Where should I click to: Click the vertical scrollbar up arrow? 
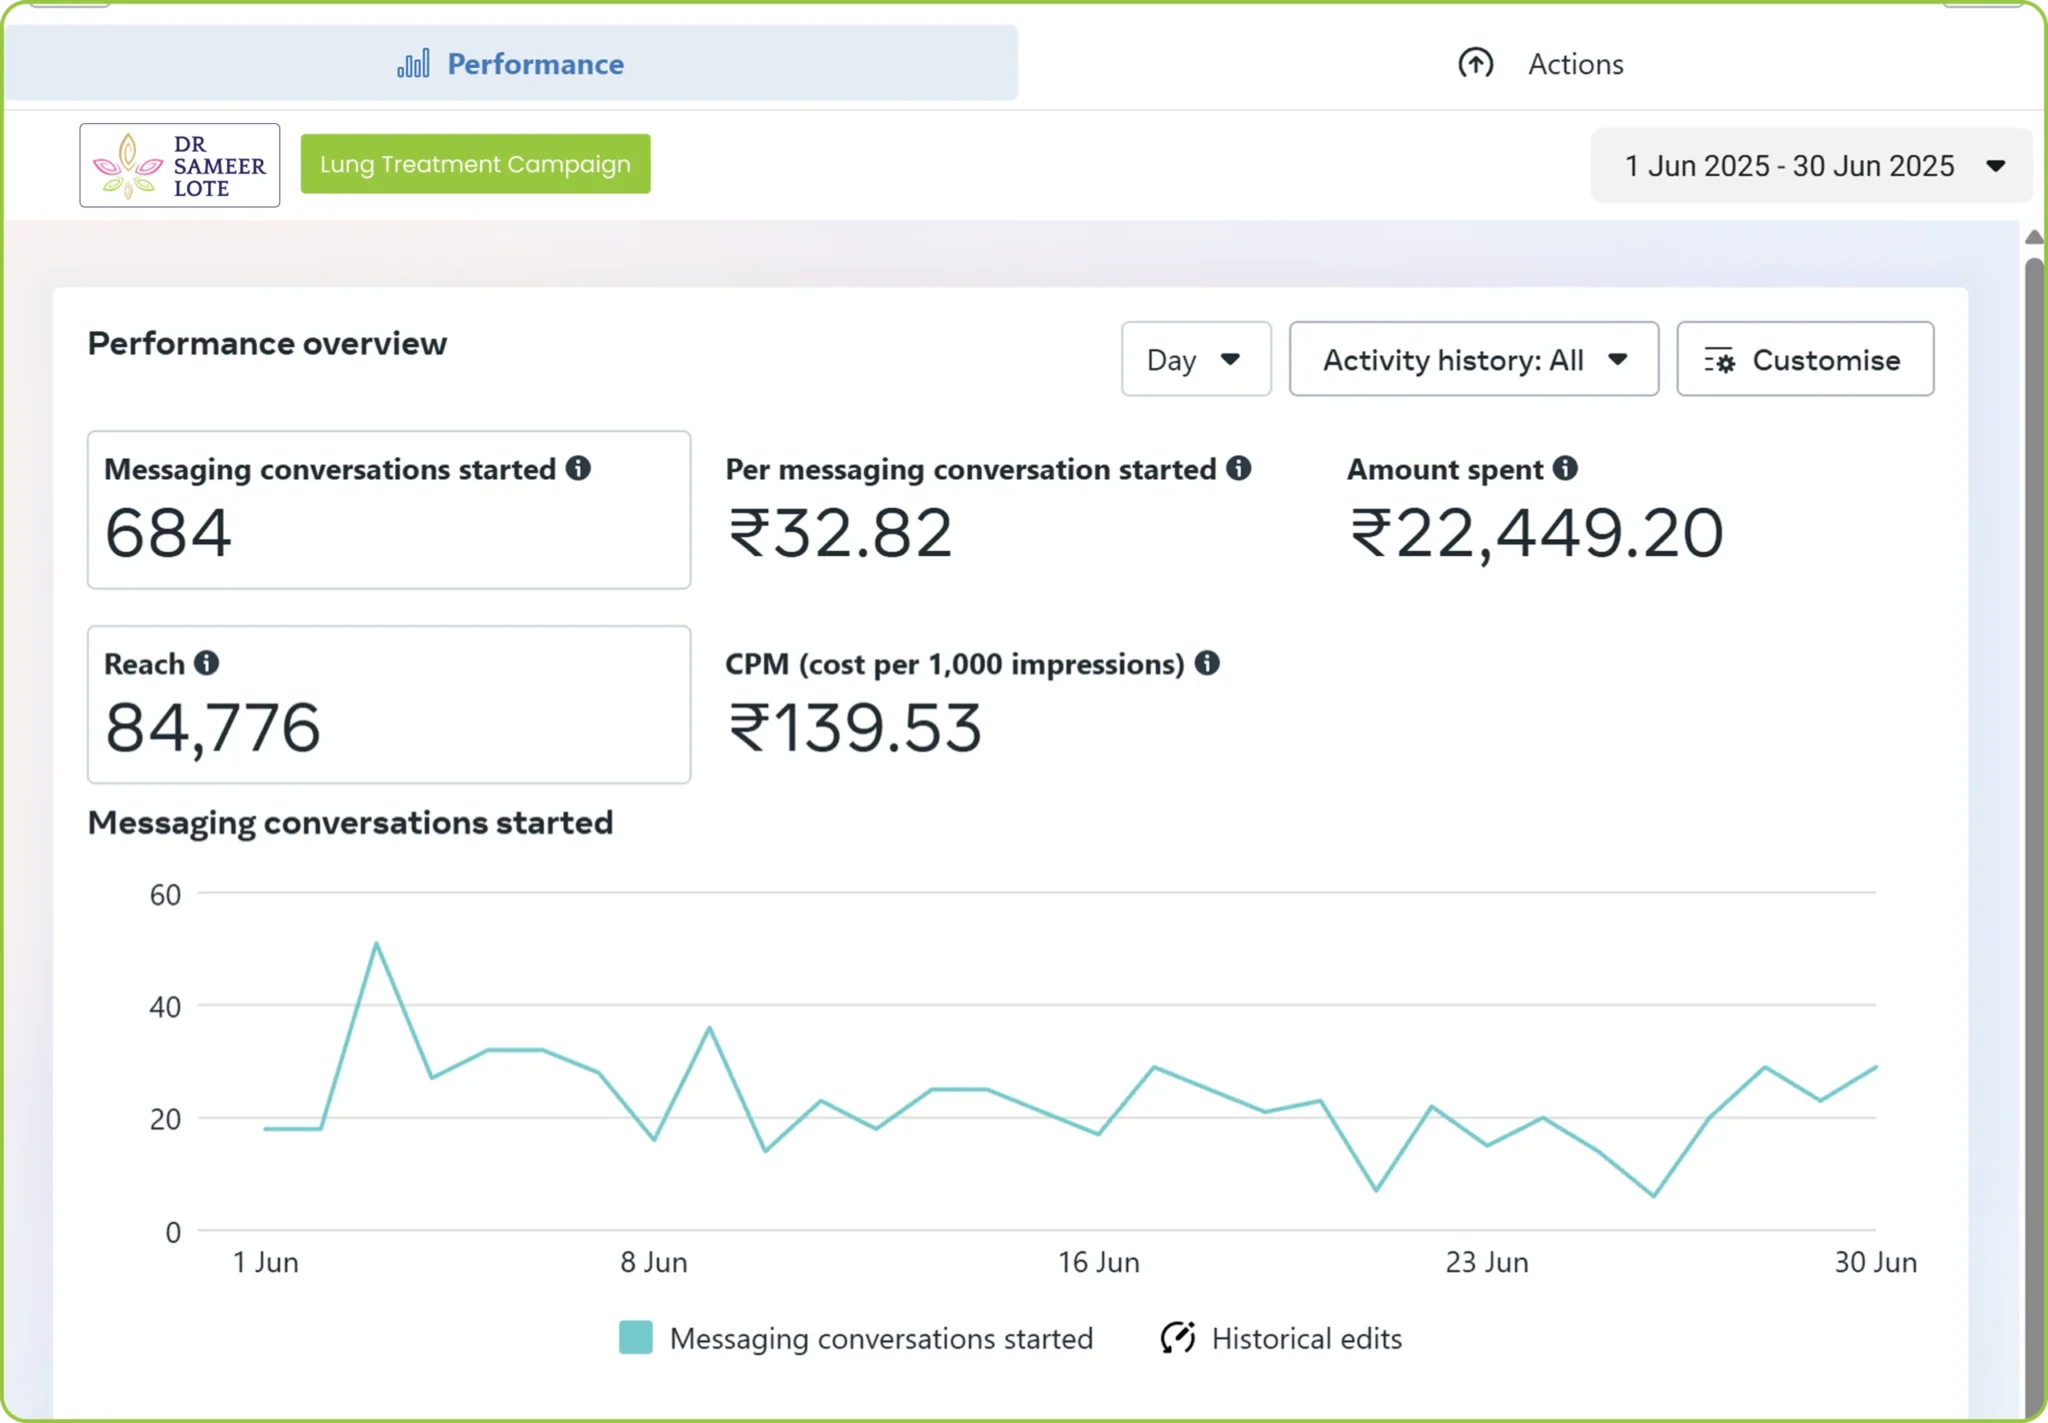tap(2033, 238)
